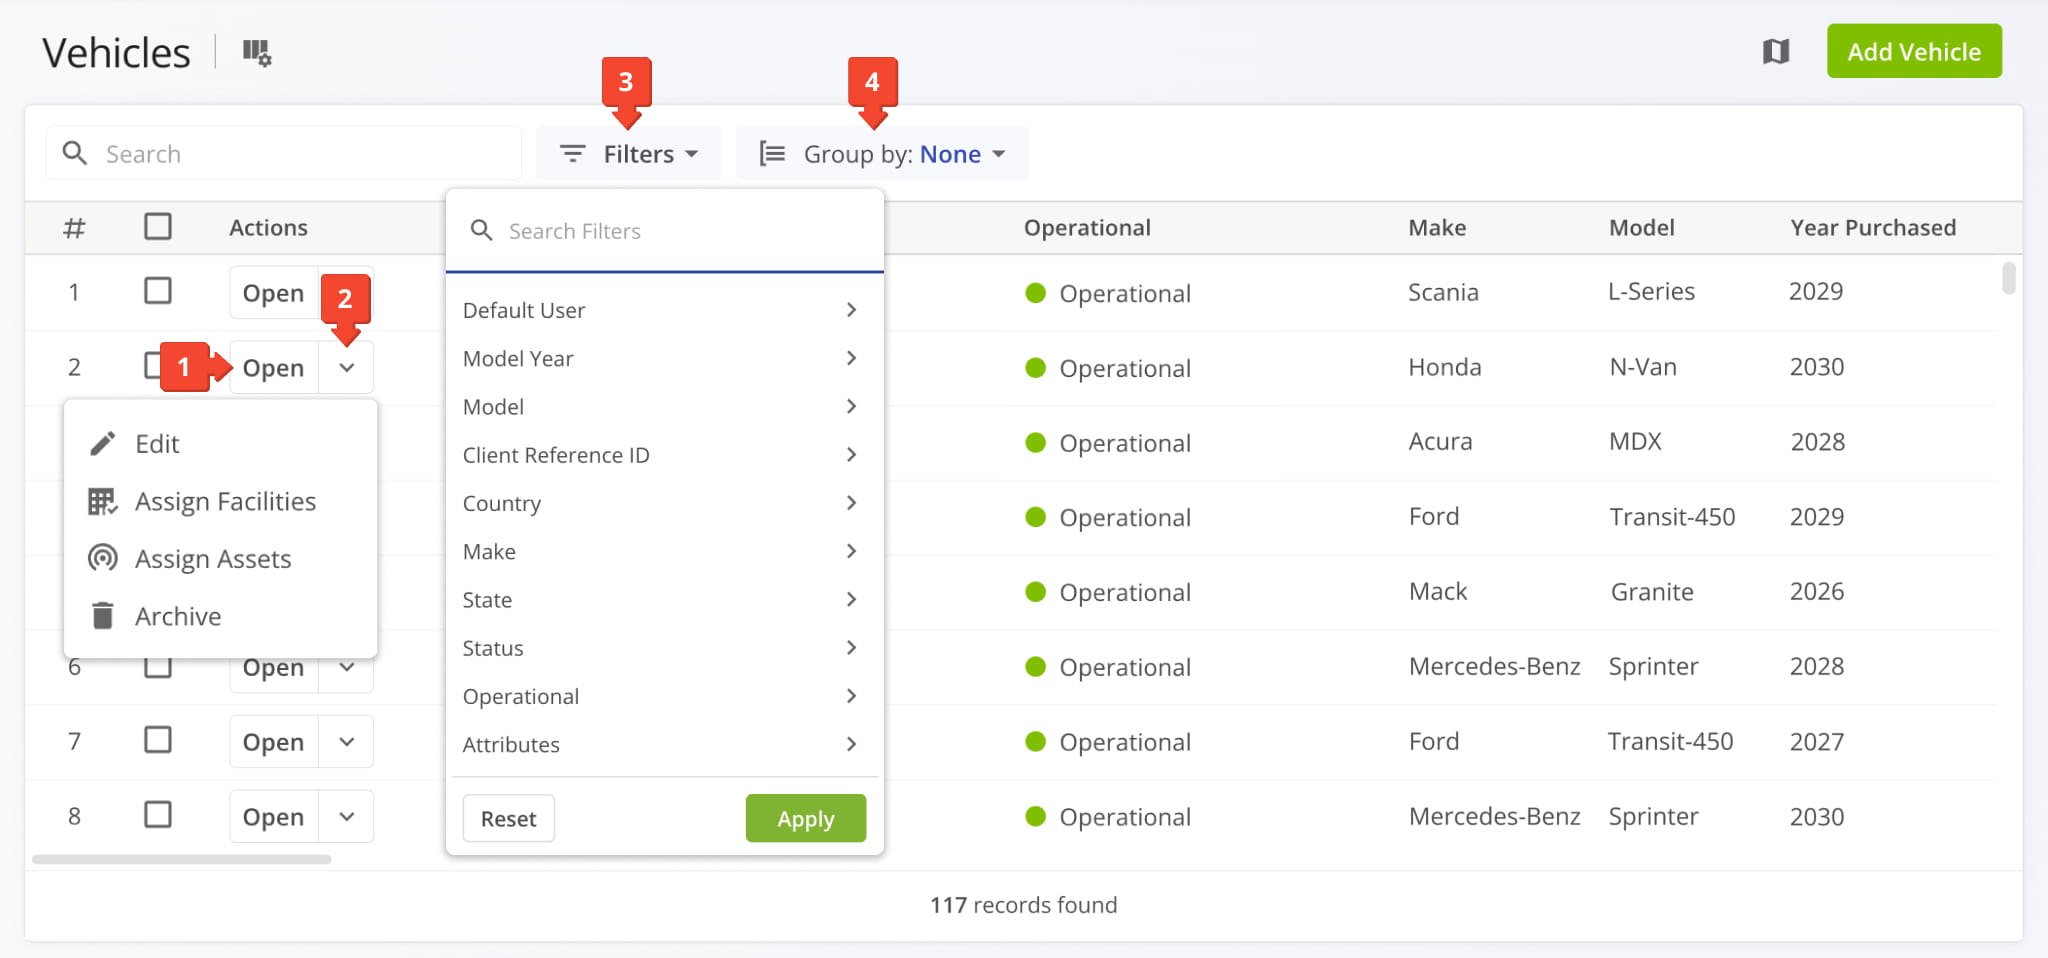The height and width of the screenshot is (958, 2048).
Task: Select the State filter option
Action: point(664,600)
